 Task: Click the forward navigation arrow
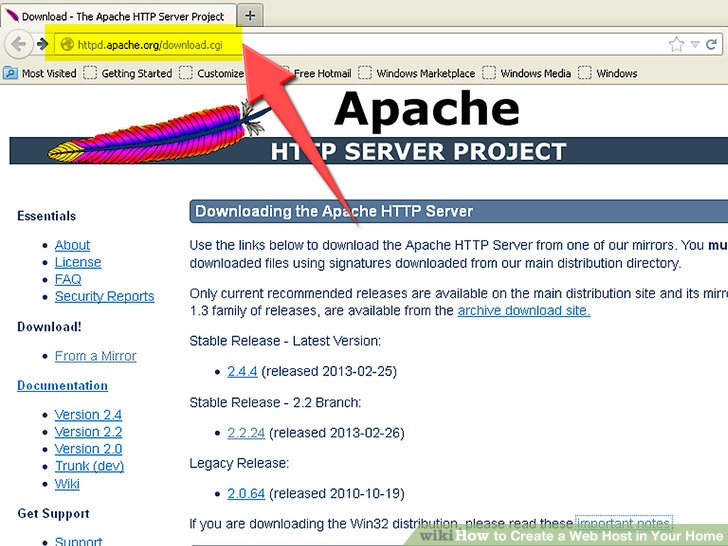tap(43, 44)
